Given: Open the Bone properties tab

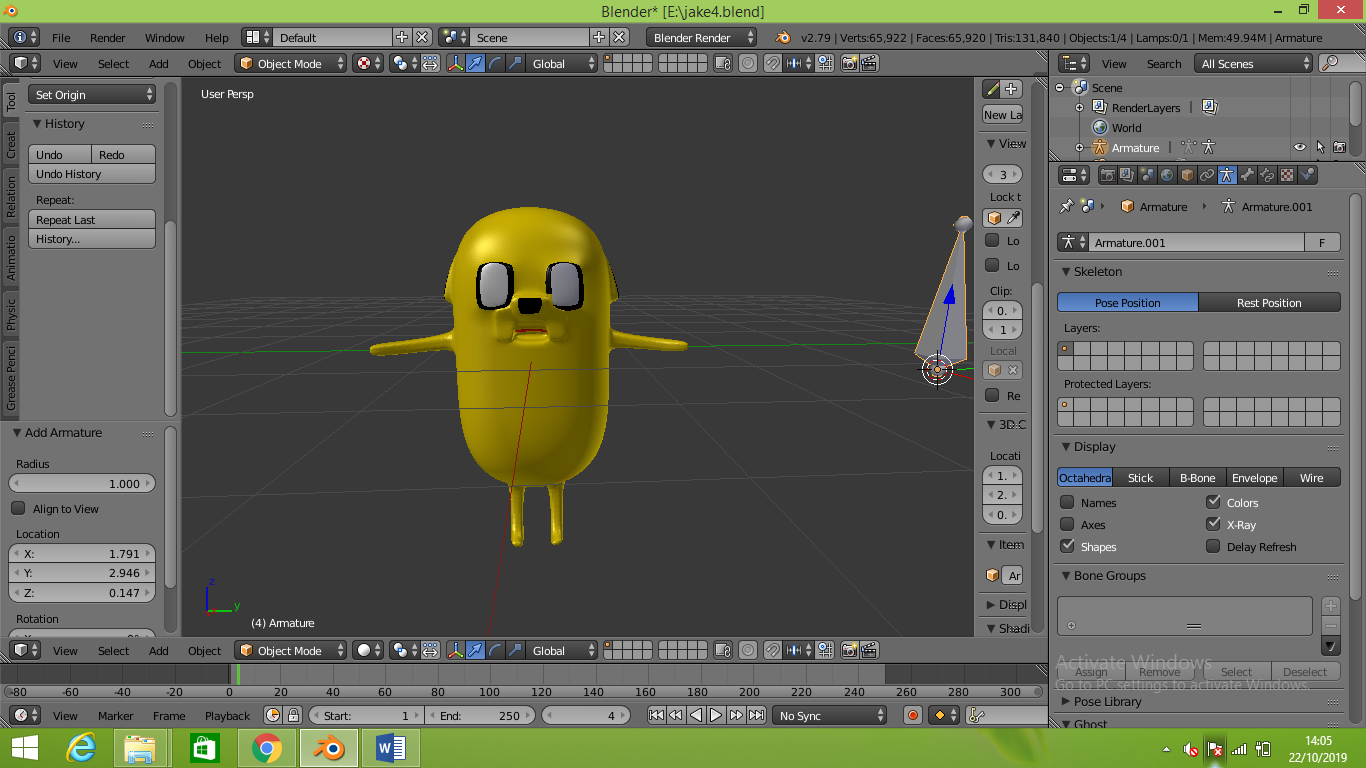Looking at the screenshot, I should [1247, 175].
